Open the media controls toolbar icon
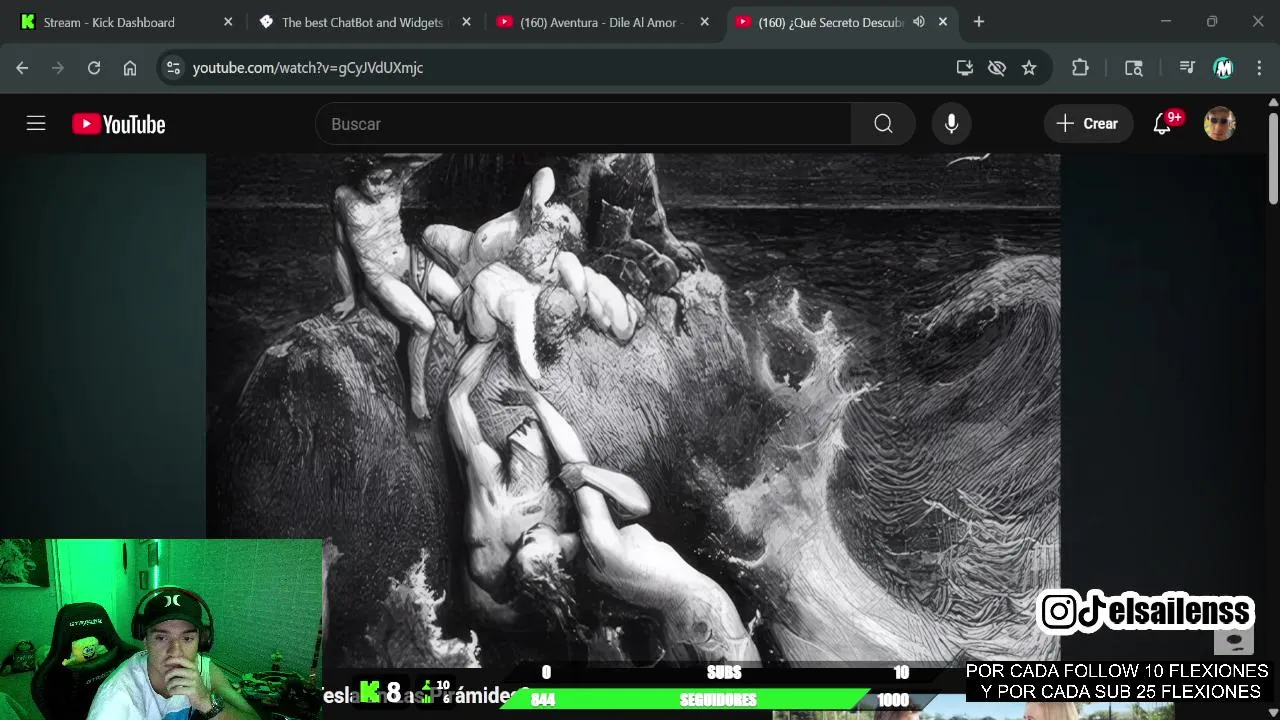1280x720 pixels. click(x=1187, y=68)
